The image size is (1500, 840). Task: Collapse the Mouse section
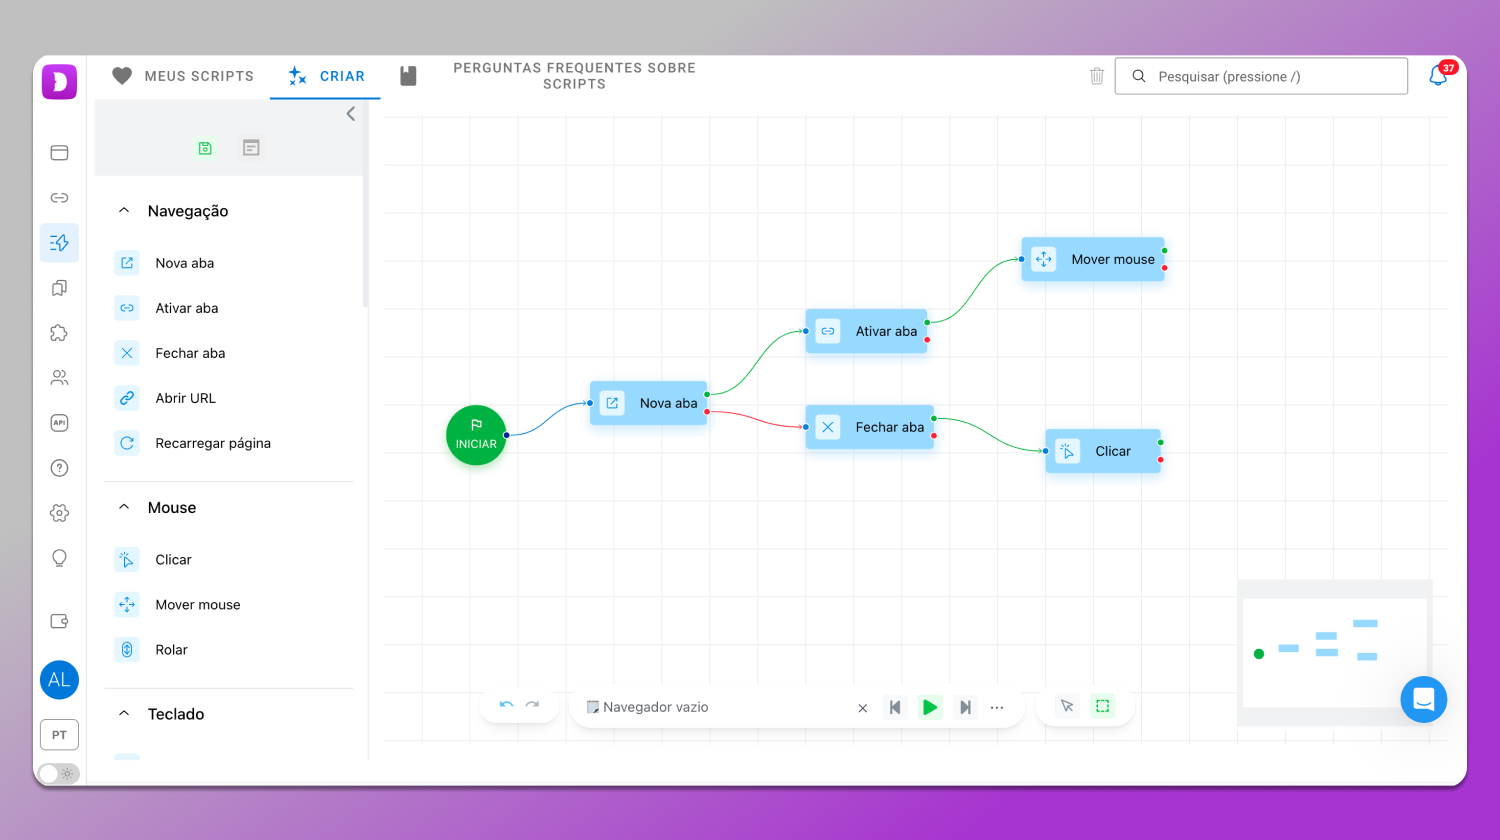pyautogui.click(x=124, y=508)
